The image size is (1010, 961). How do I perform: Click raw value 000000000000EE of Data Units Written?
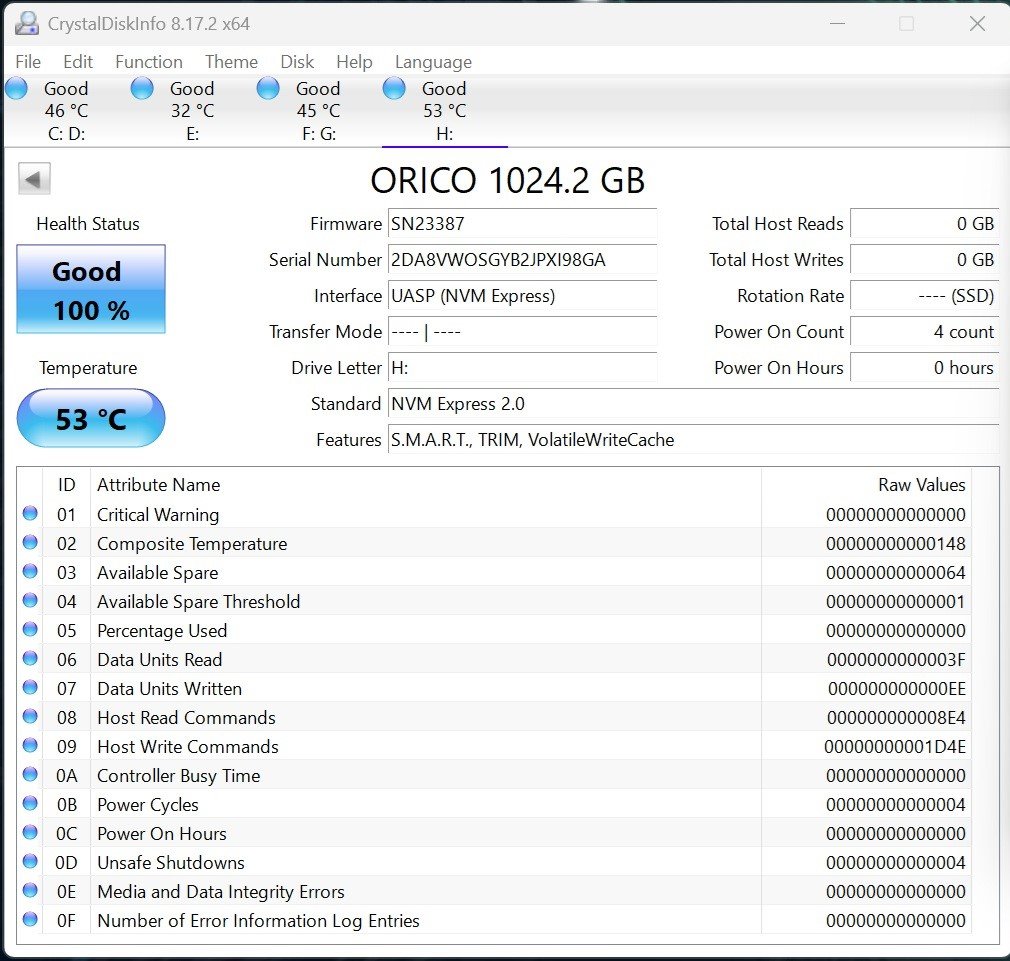(897, 689)
